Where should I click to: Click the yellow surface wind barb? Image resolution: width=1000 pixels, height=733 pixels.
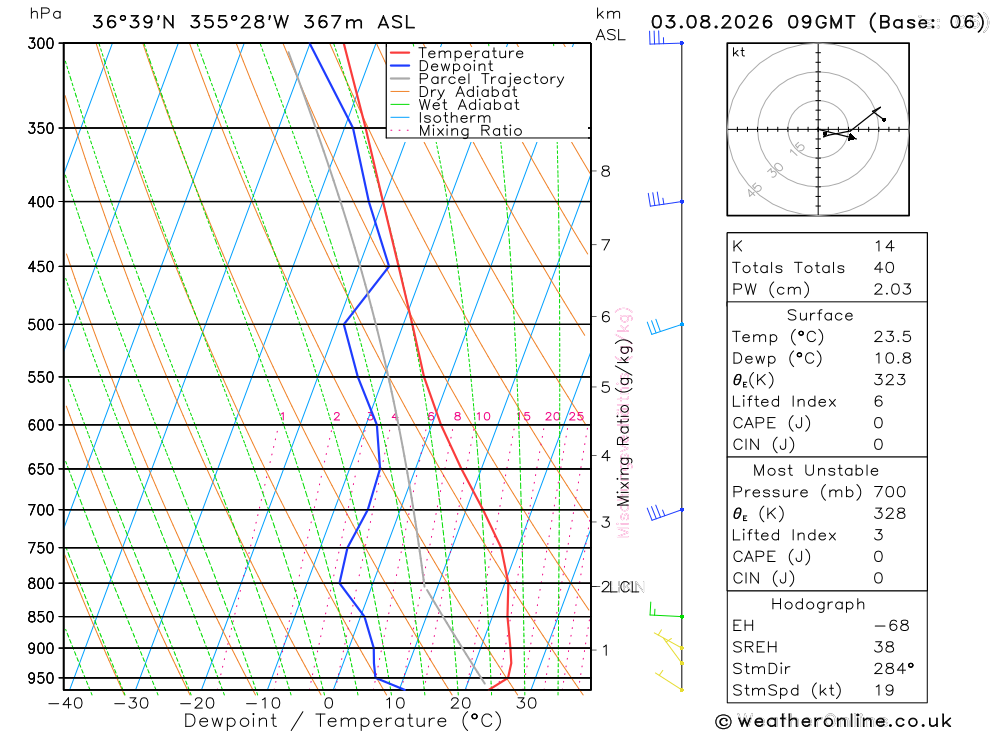click(x=669, y=680)
